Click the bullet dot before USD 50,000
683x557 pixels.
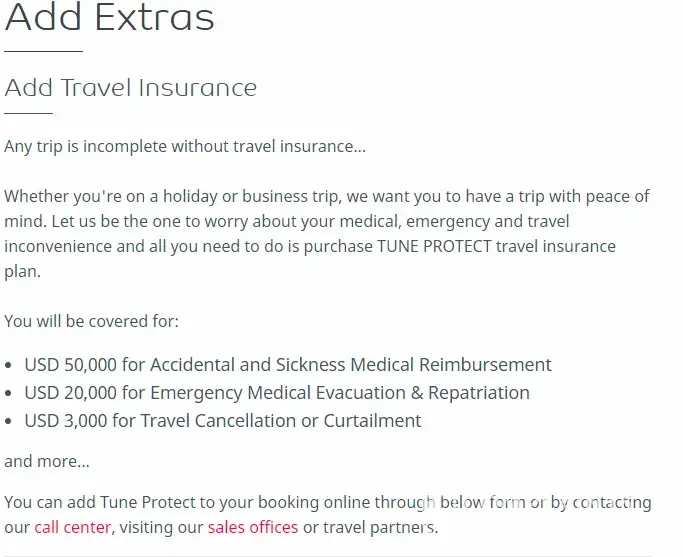pyautogui.click(x=10, y=366)
